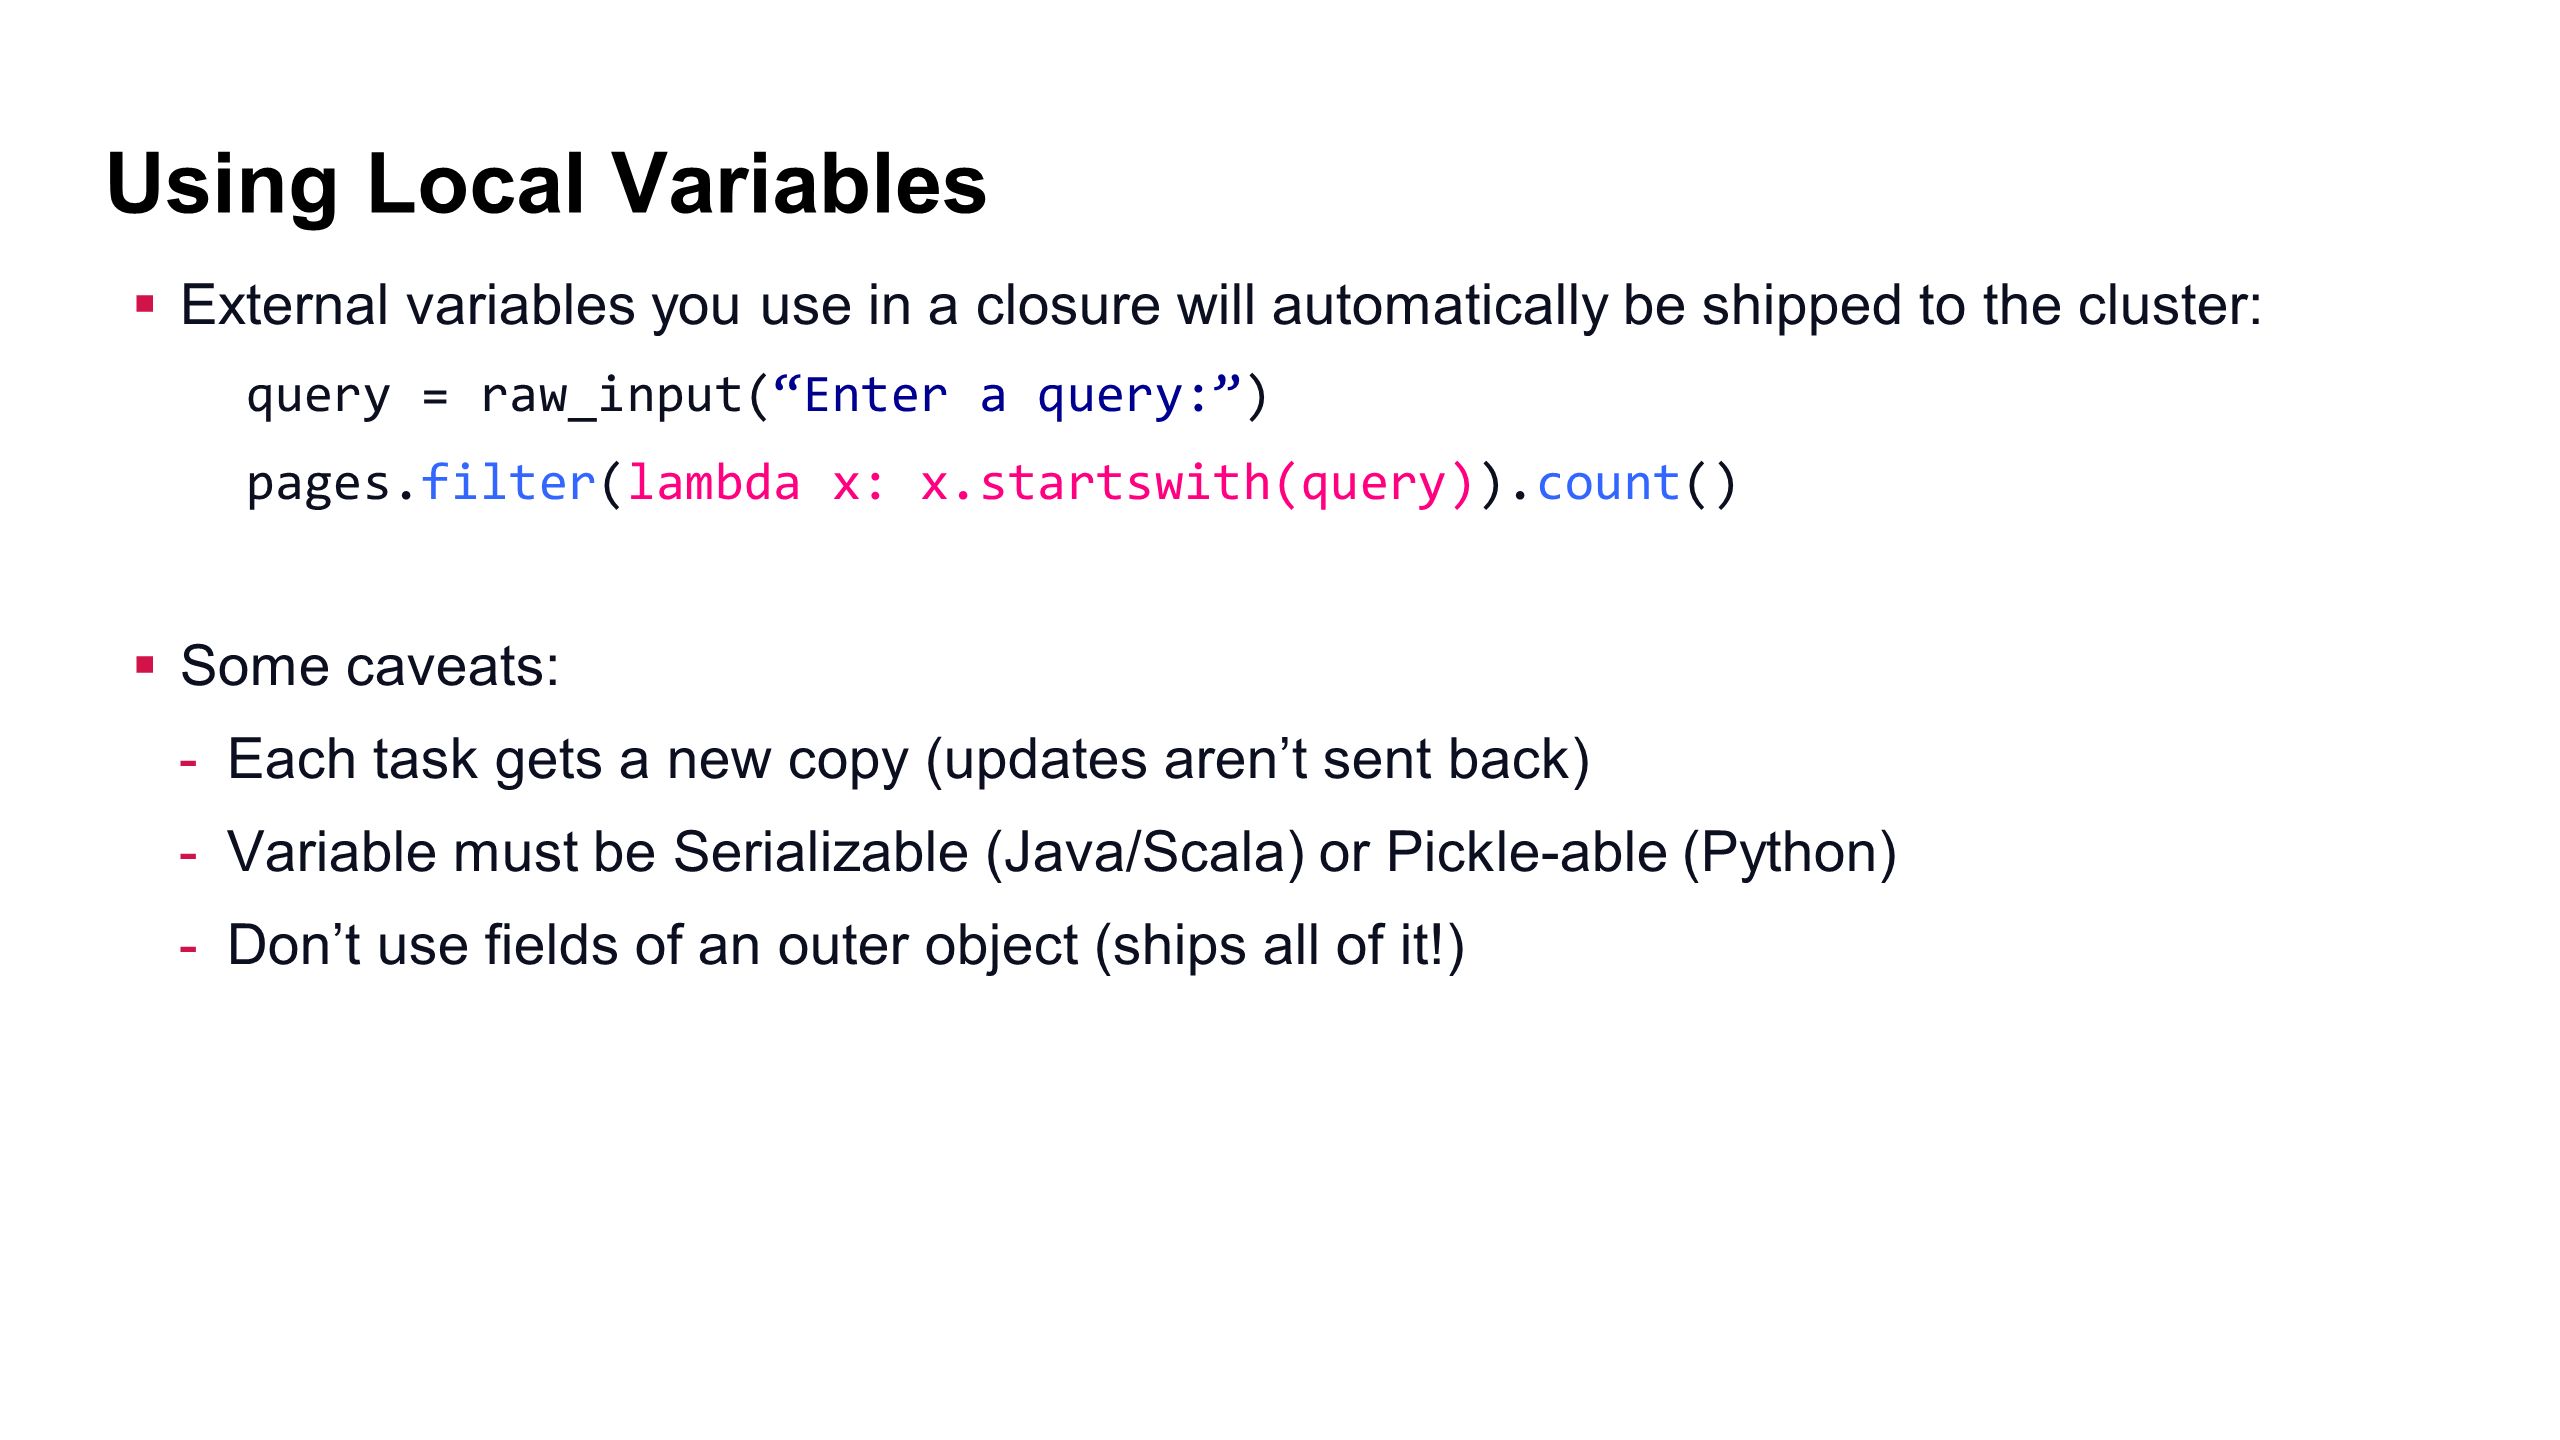Click the red dash before 'Variable must be'
Screen dimensions: 2560x1440
[188, 857]
